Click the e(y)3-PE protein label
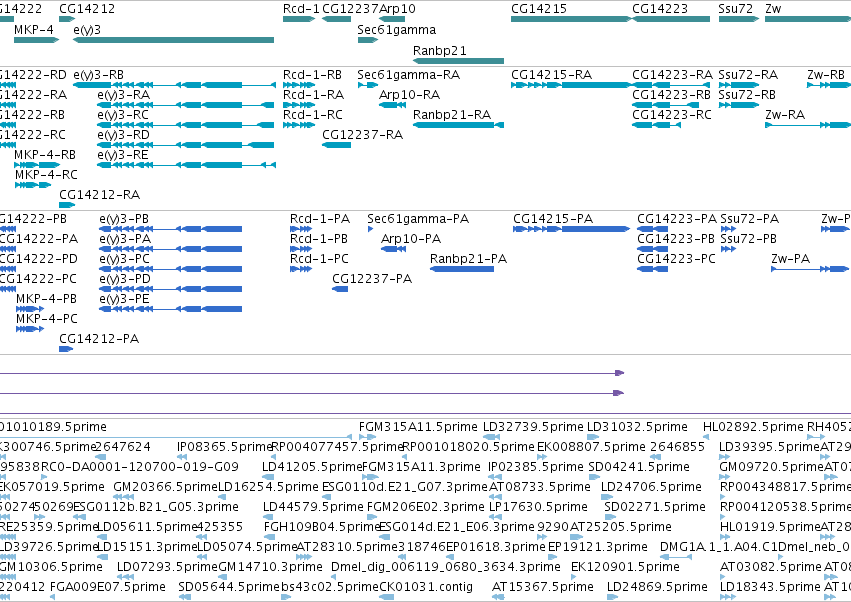The width and height of the screenshot is (851, 602). 124,299
